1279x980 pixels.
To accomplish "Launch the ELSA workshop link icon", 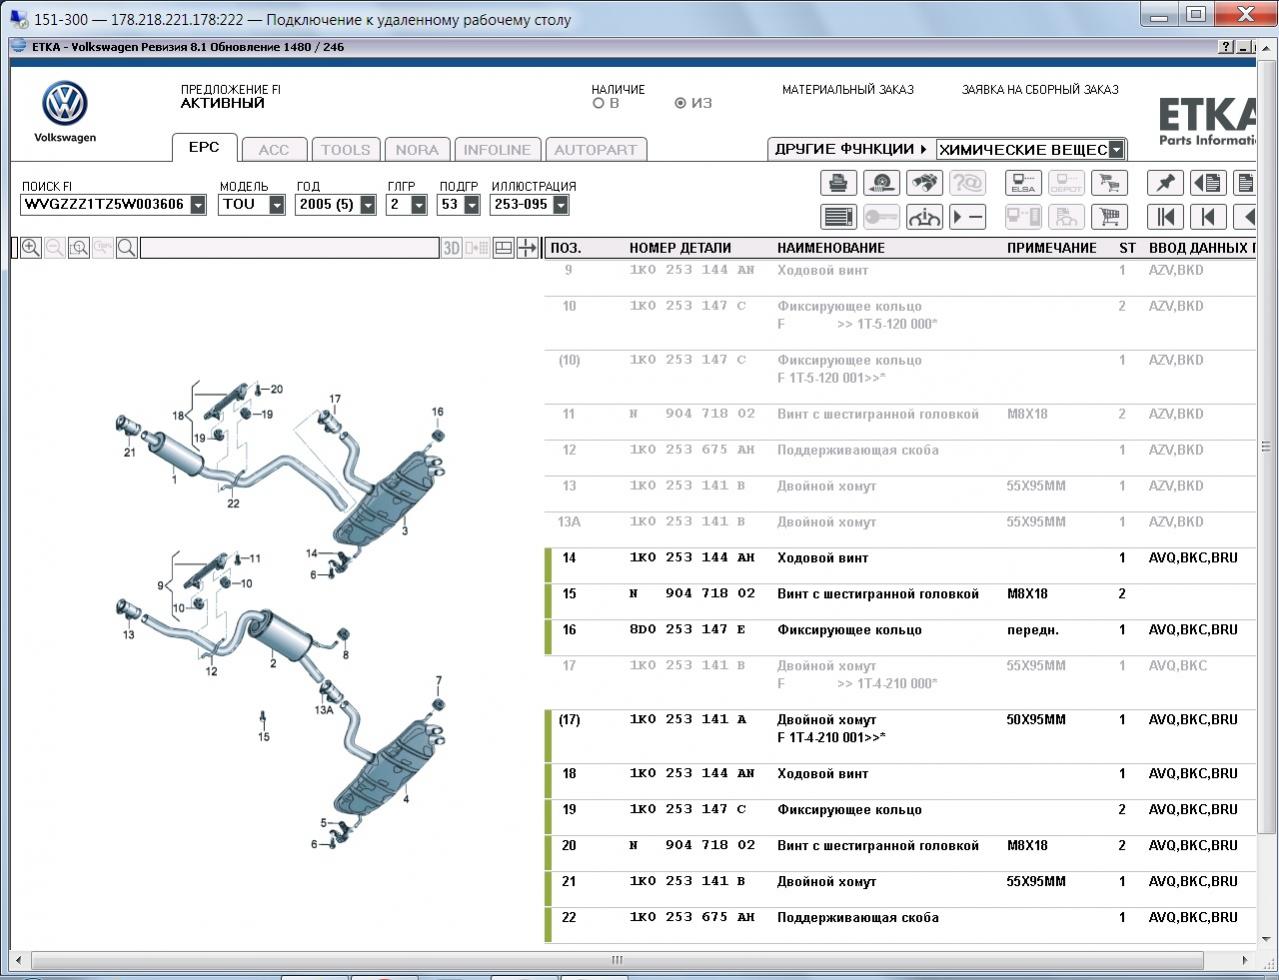I will [x=1023, y=183].
